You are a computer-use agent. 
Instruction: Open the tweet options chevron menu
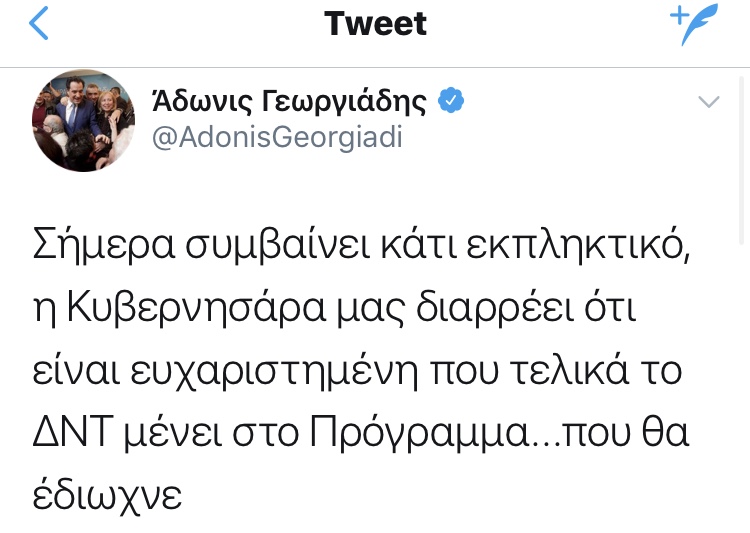pos(708,101)
